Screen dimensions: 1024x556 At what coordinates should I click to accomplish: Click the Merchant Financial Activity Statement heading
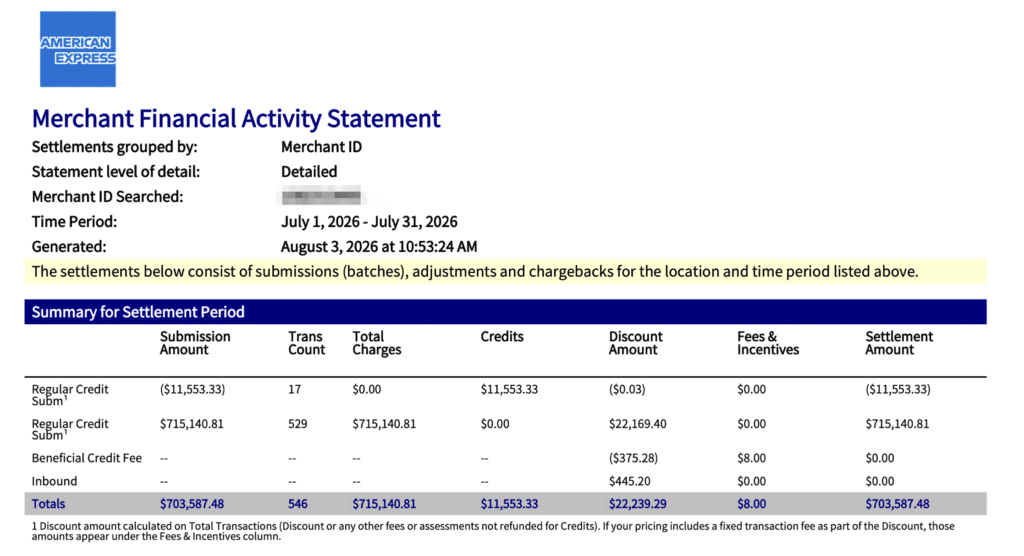coord(236,119)
